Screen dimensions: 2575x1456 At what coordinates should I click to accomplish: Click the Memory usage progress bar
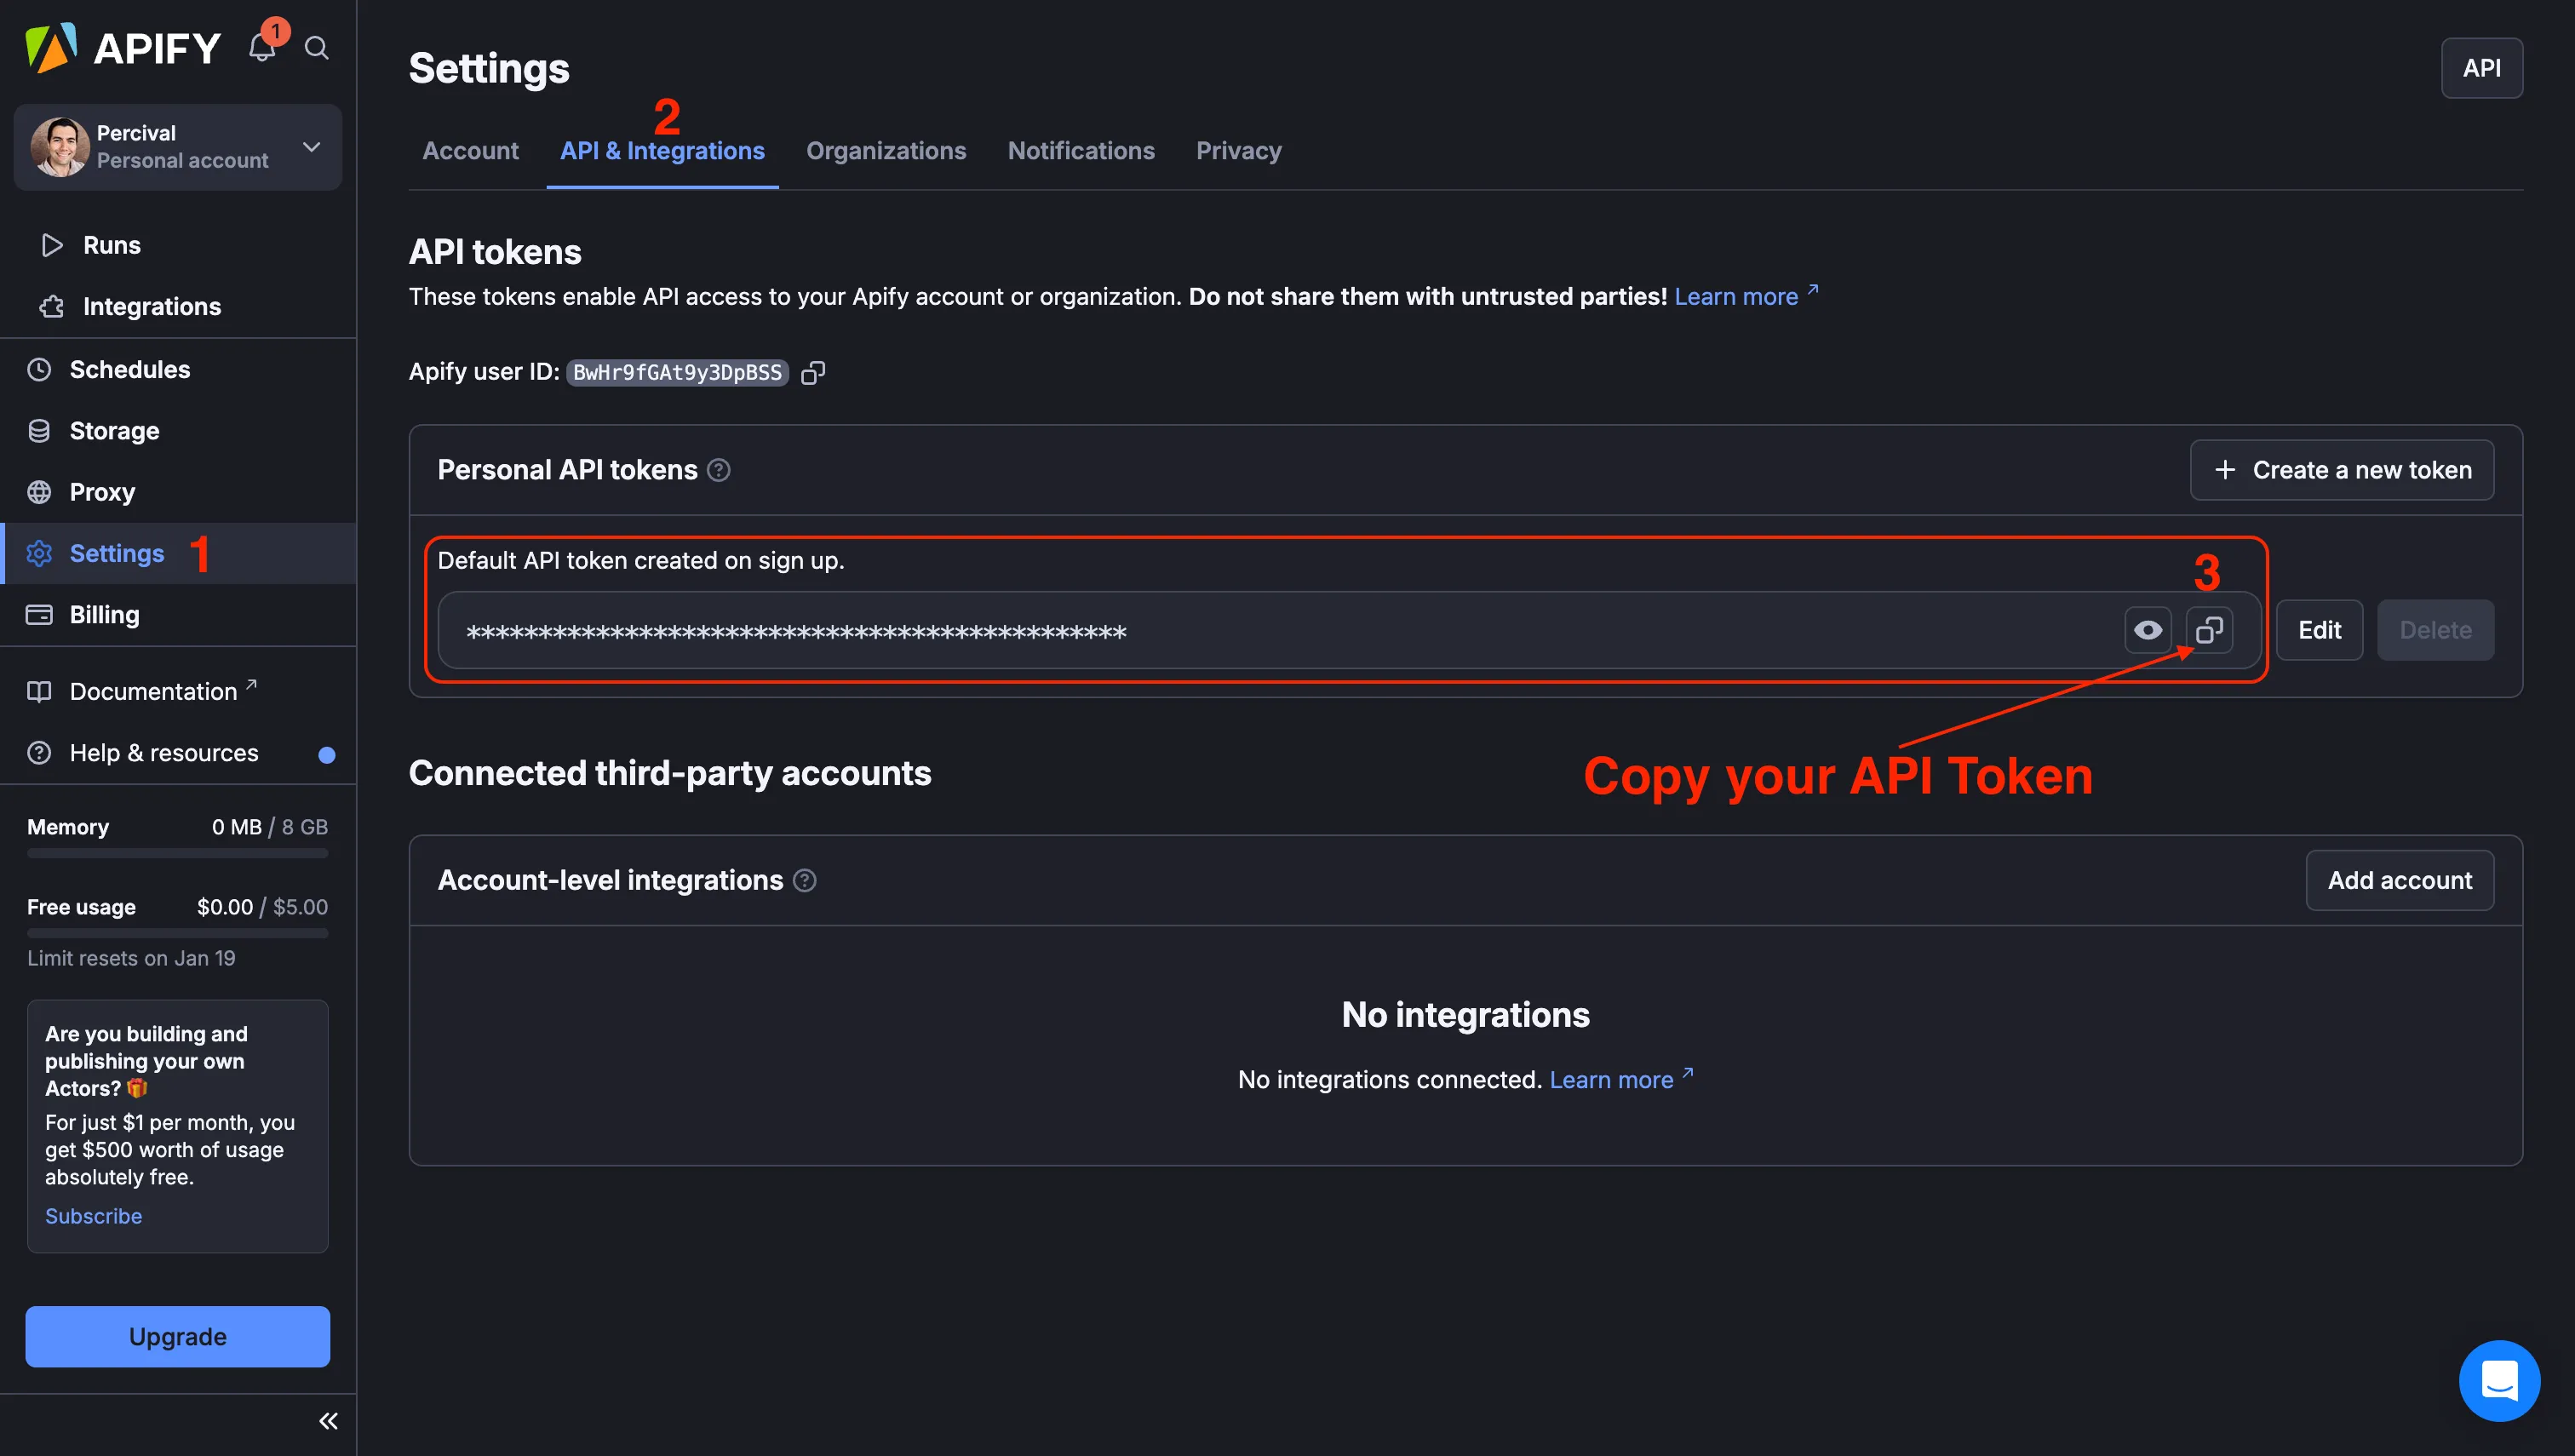(x=177, y=853)
